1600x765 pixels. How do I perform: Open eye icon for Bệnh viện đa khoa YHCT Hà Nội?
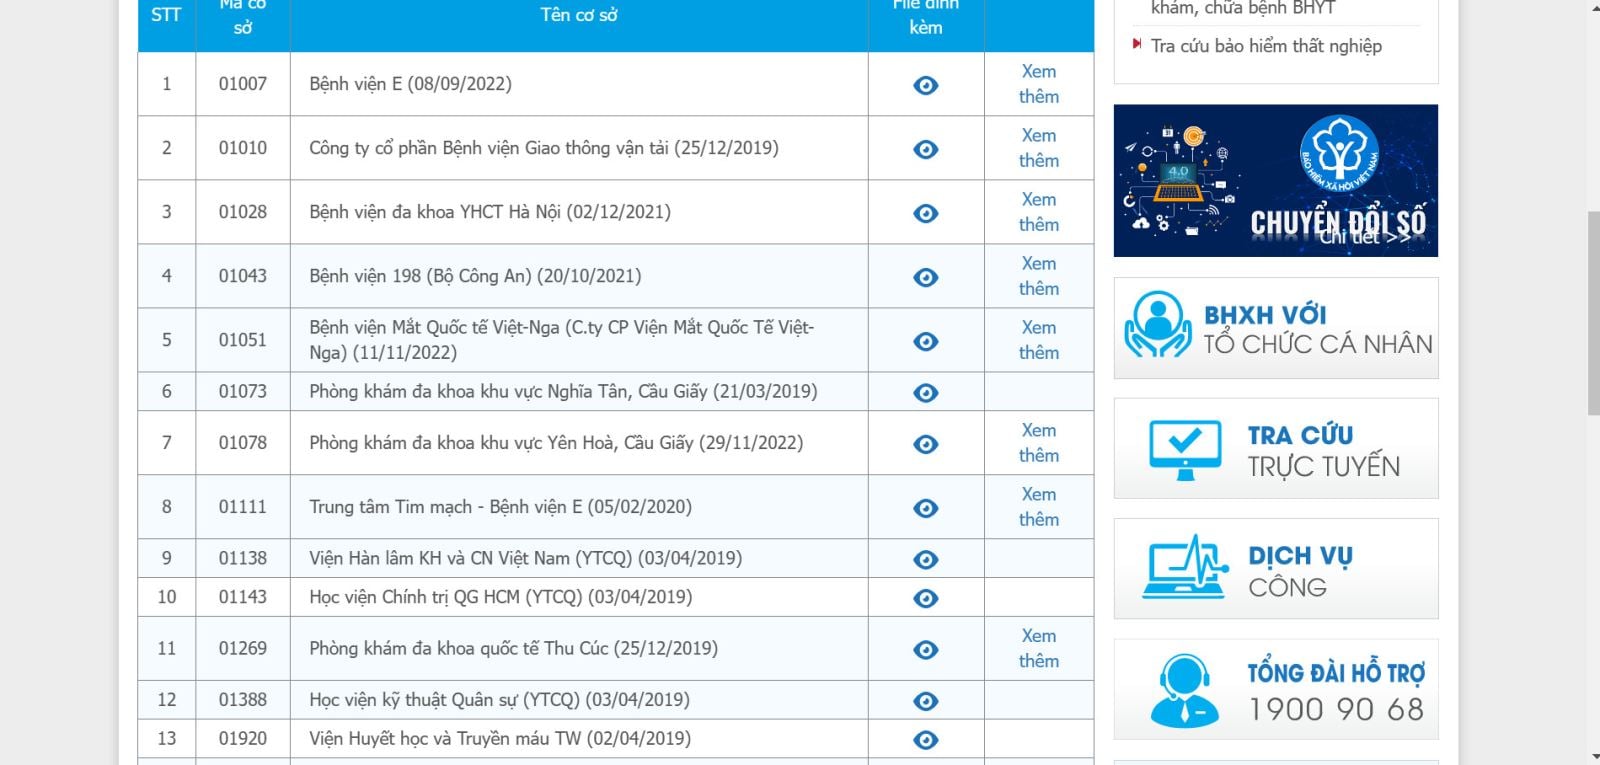pos(926,213)
